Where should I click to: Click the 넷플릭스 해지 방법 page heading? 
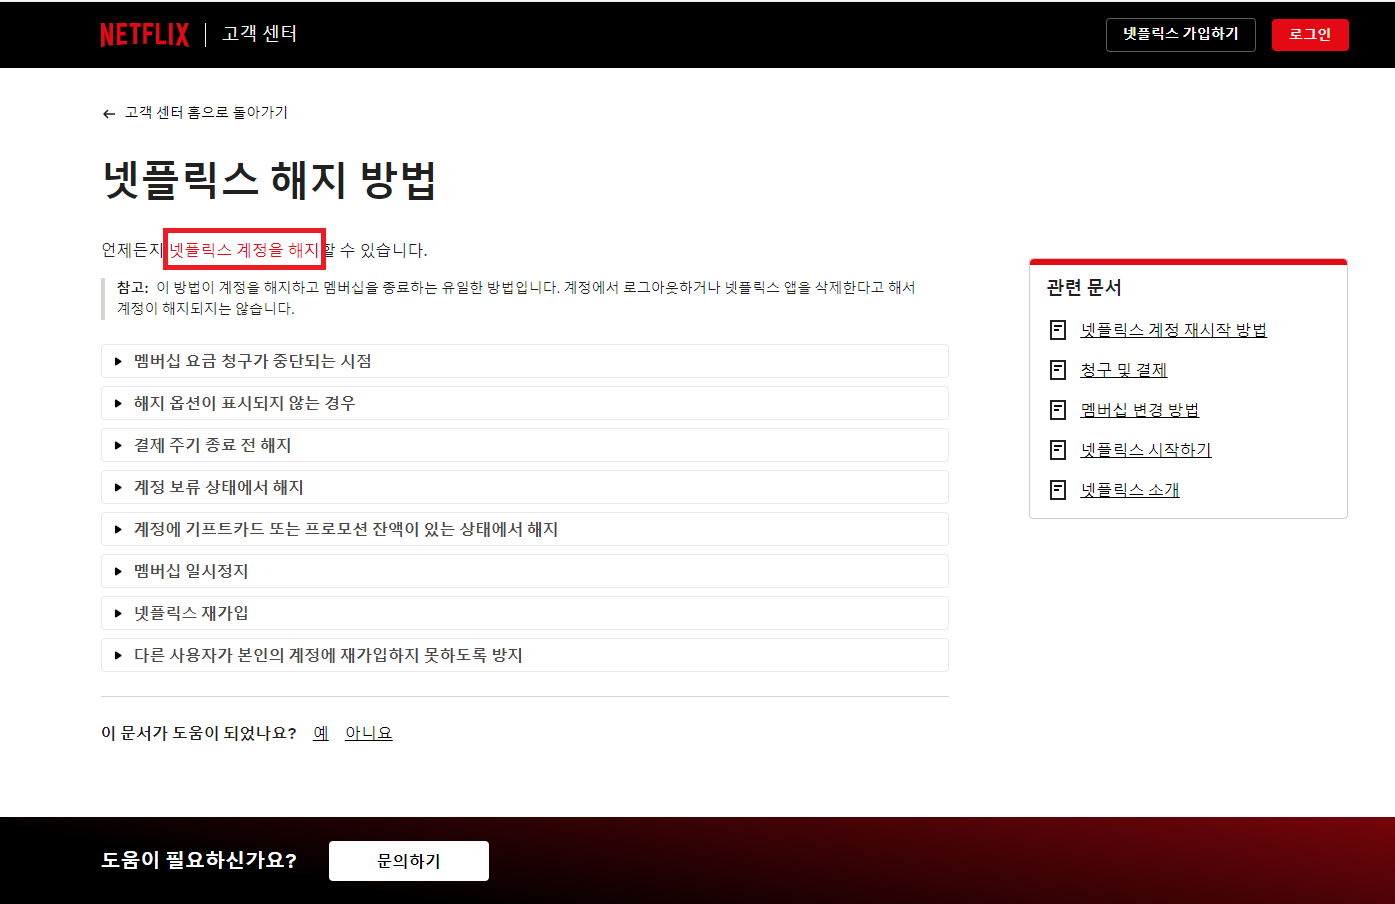(x=269, y=180)
